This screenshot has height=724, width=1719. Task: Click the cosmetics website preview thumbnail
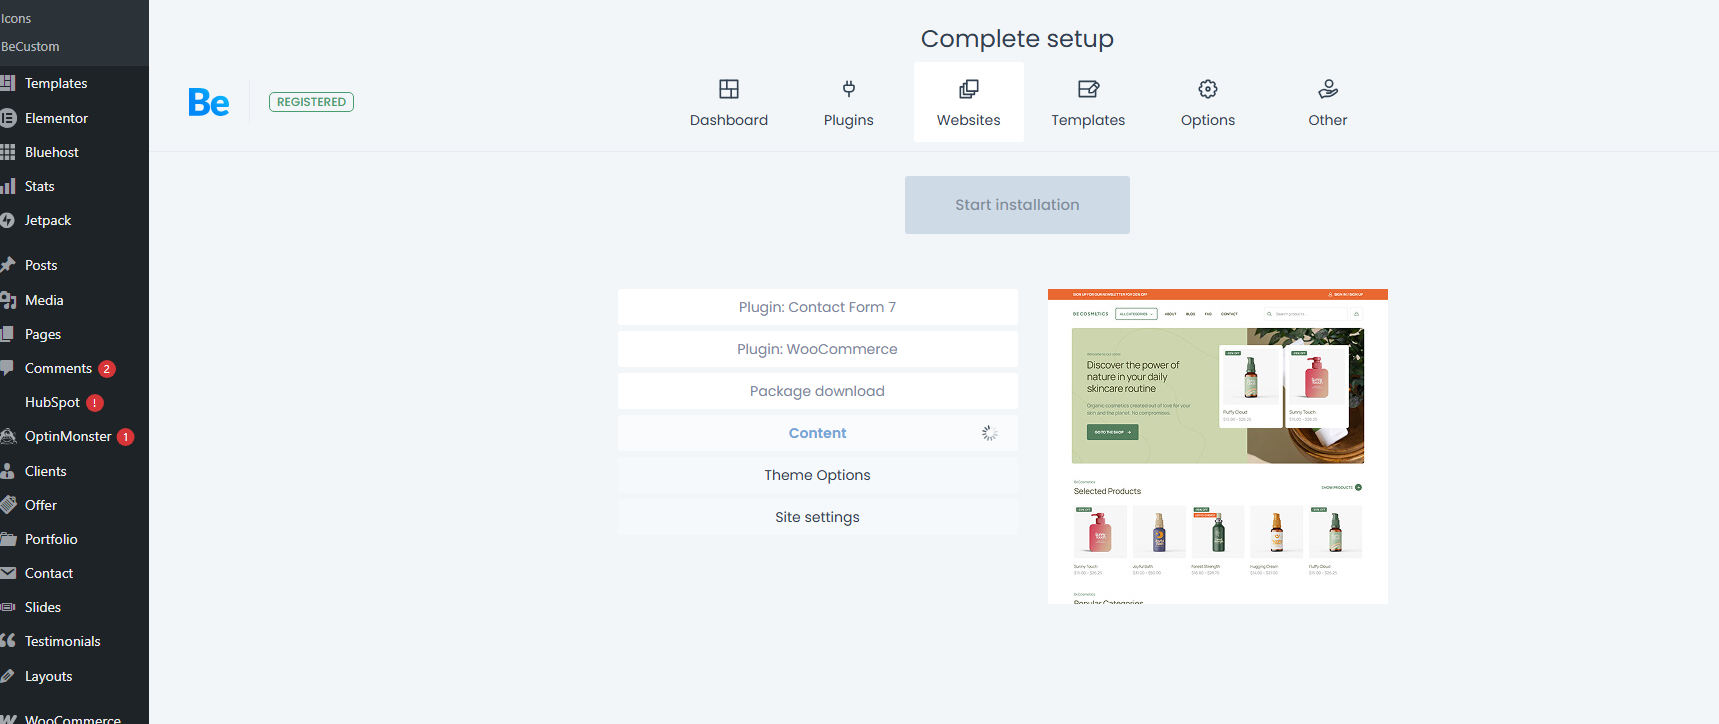point(1217,446)
